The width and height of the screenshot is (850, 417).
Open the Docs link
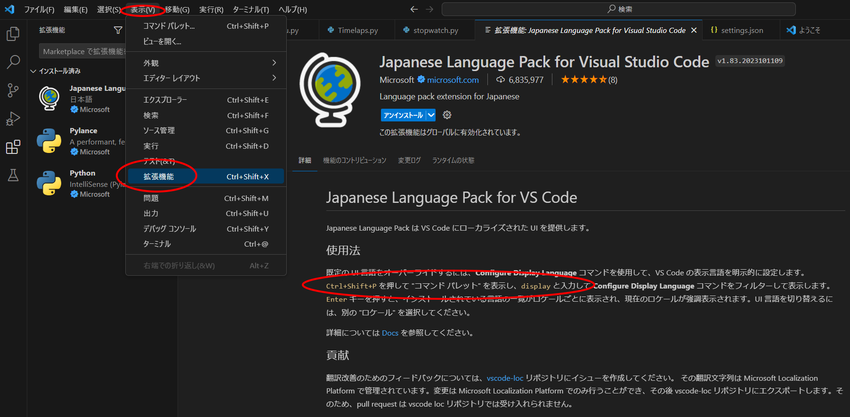click(x=390, y=332)
